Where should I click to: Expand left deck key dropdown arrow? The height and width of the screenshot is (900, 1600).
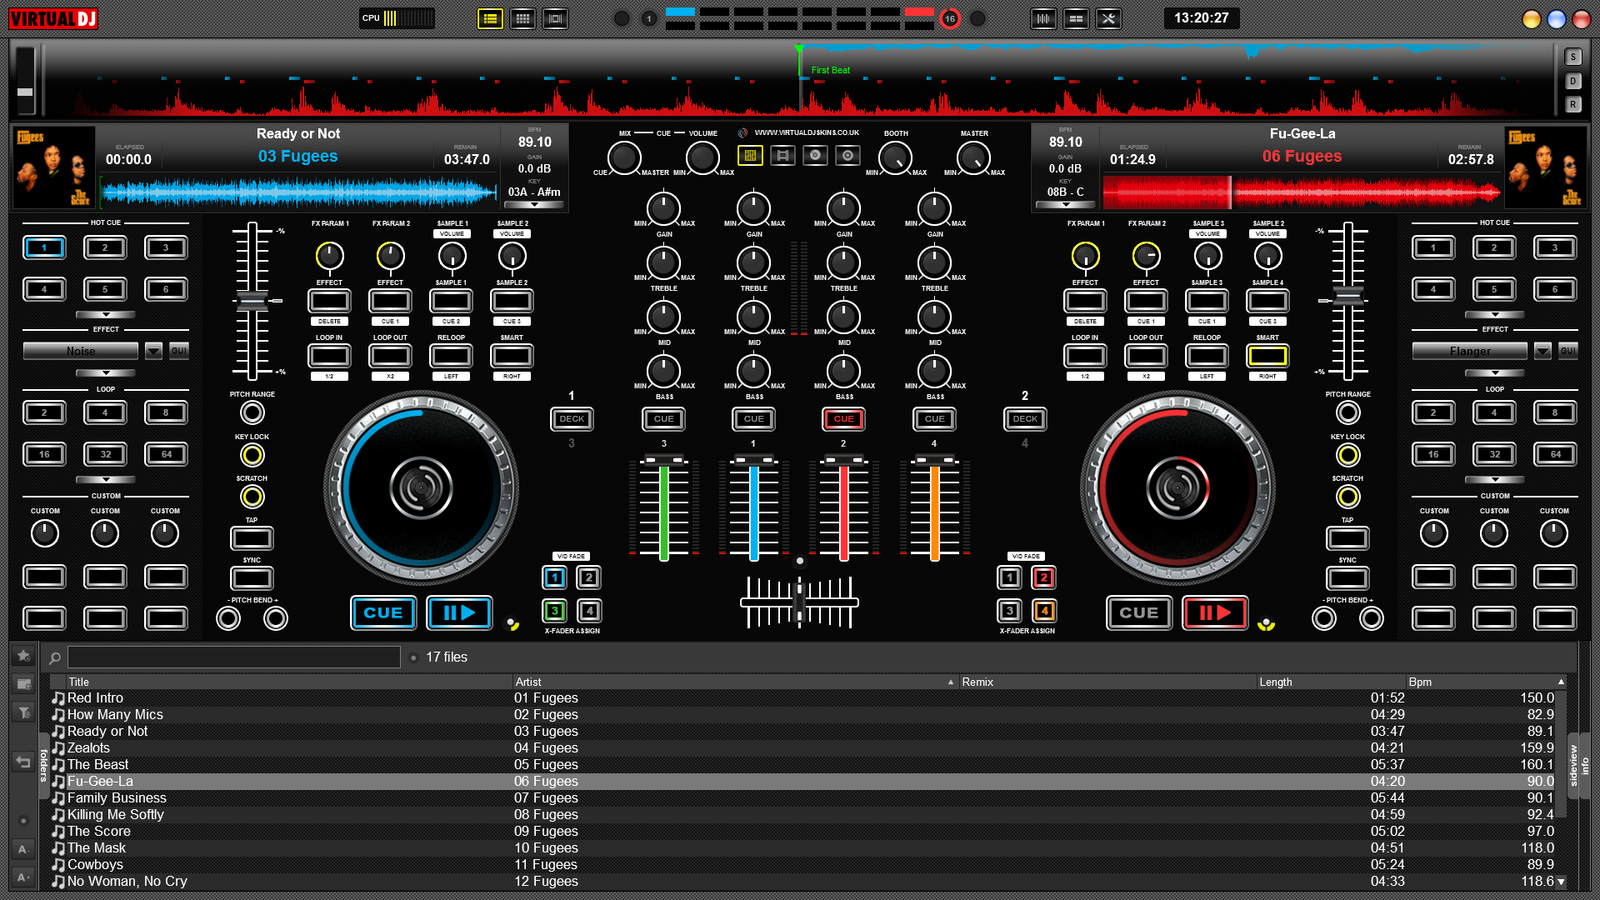(x=535, y=204)
